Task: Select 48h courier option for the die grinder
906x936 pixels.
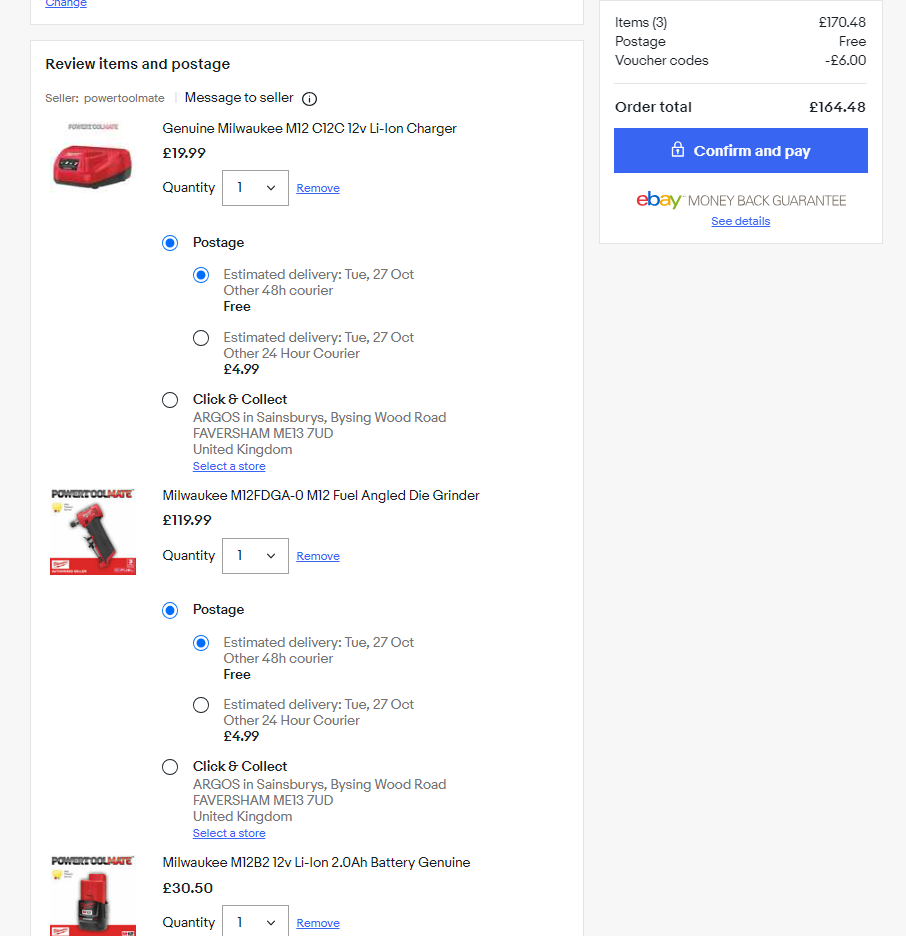Action: coord(201,643)
